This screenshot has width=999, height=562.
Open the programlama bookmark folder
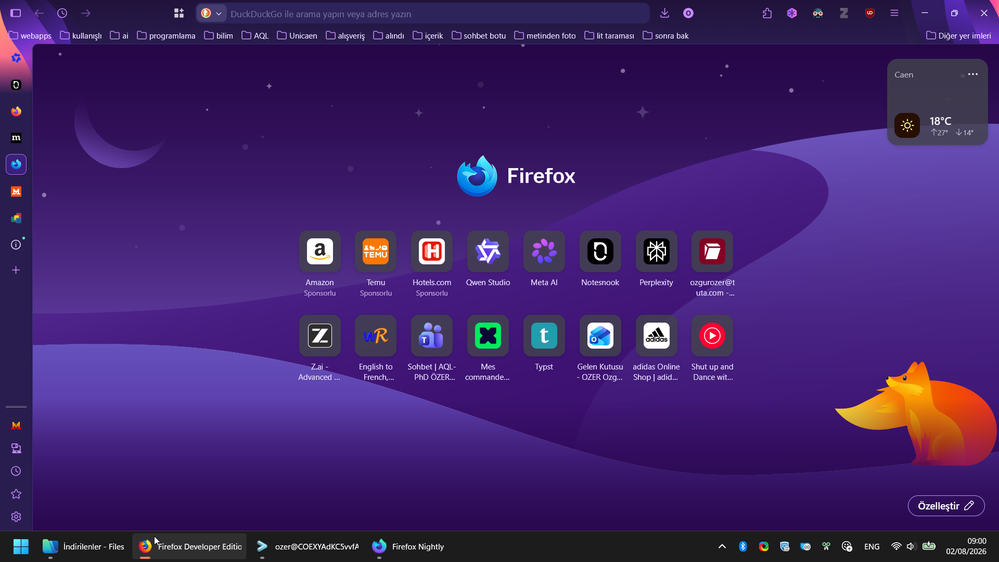[x=166, y=36]
